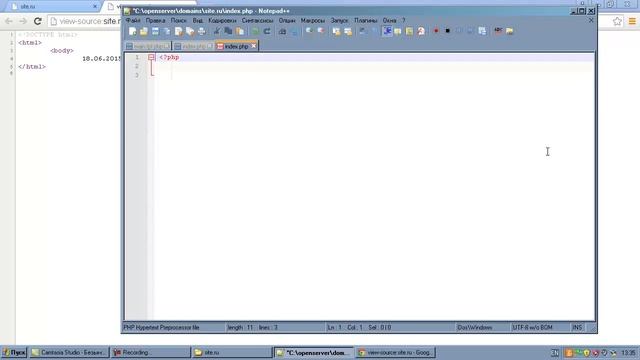Bookmark the page with Chrome's star

[617, 21]
